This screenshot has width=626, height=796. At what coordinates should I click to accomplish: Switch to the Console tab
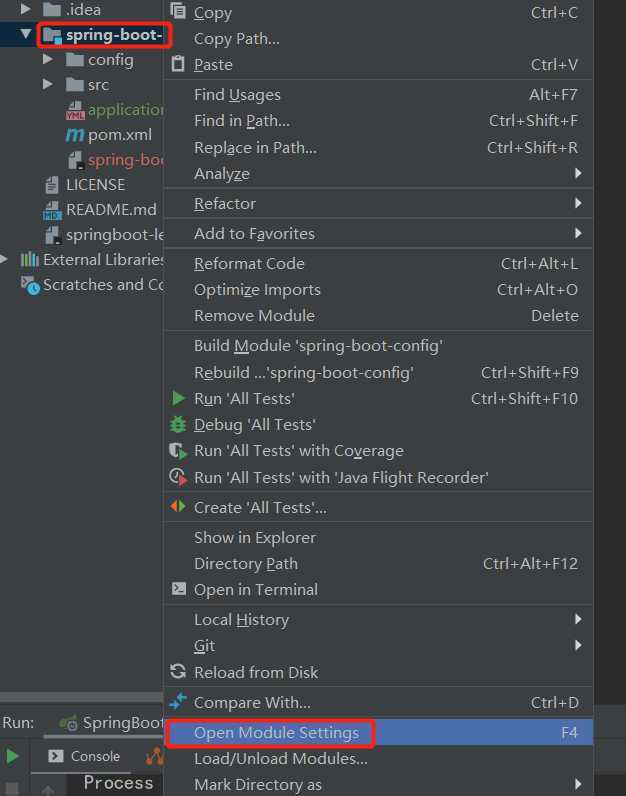84,756
